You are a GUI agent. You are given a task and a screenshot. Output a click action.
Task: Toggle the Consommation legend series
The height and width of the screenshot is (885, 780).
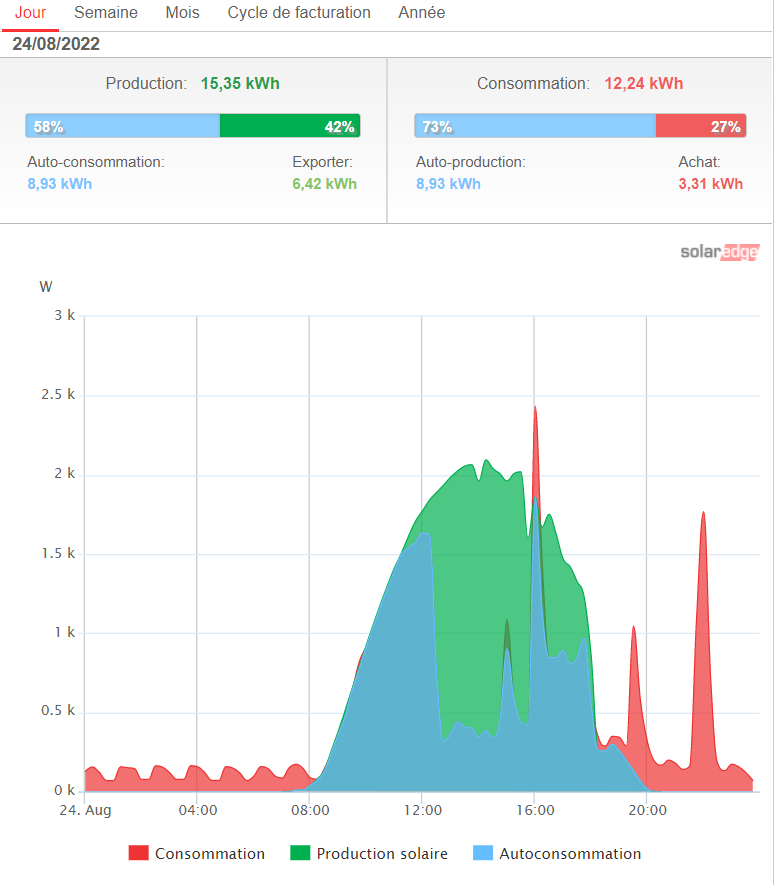click(209, 853)
